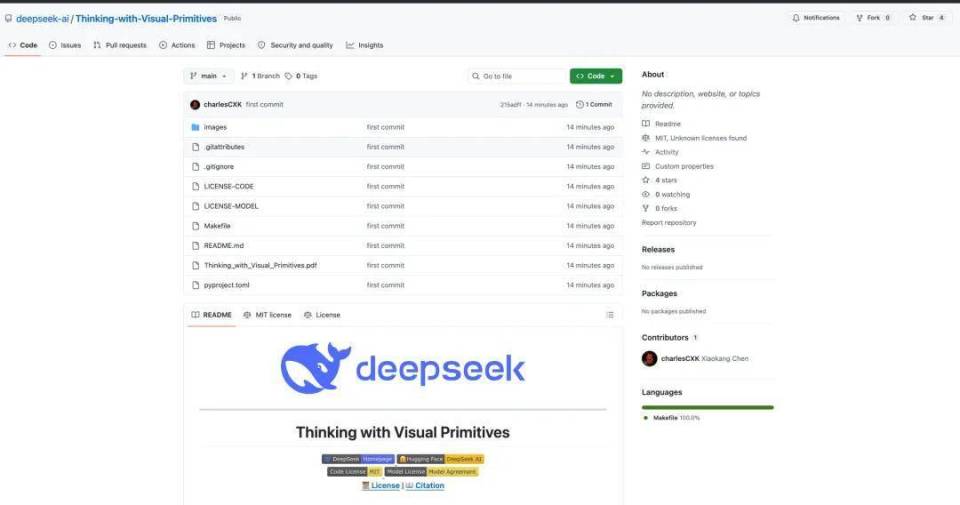
Task: Click the green Makefile language bar
Action: pyautogui.click(x=708, y=407)
